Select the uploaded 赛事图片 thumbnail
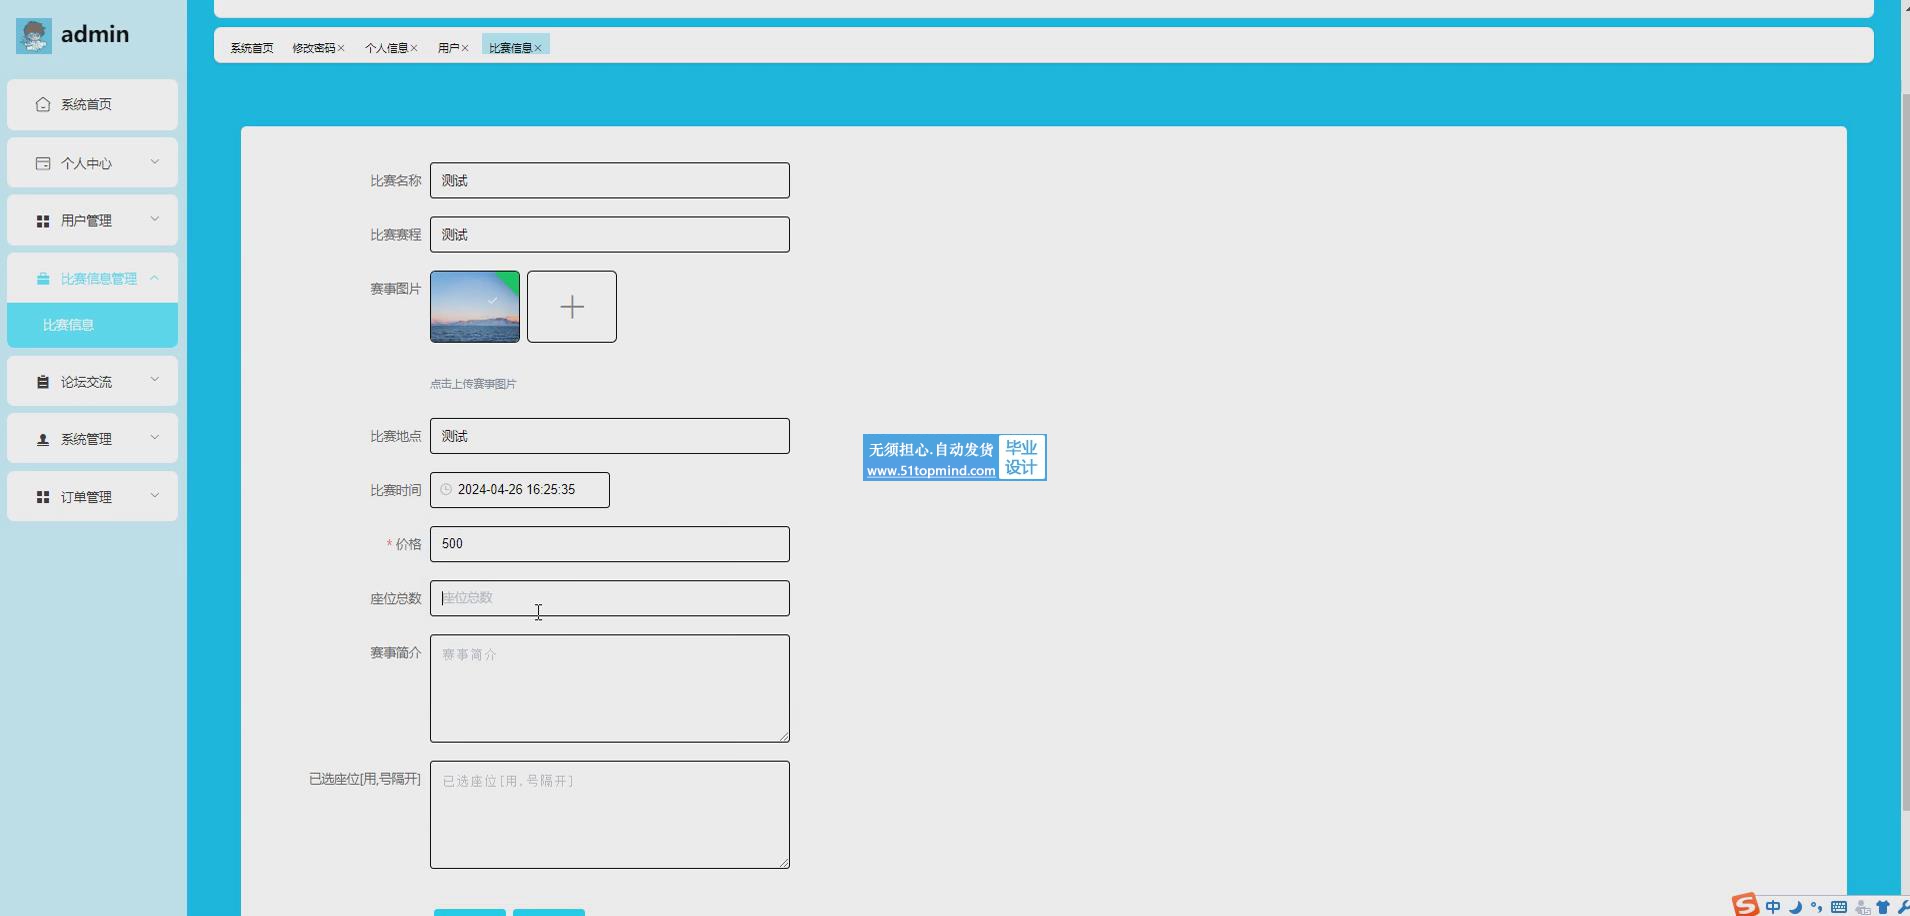Viewport: 1910px width, 916px height. (475, 307)
